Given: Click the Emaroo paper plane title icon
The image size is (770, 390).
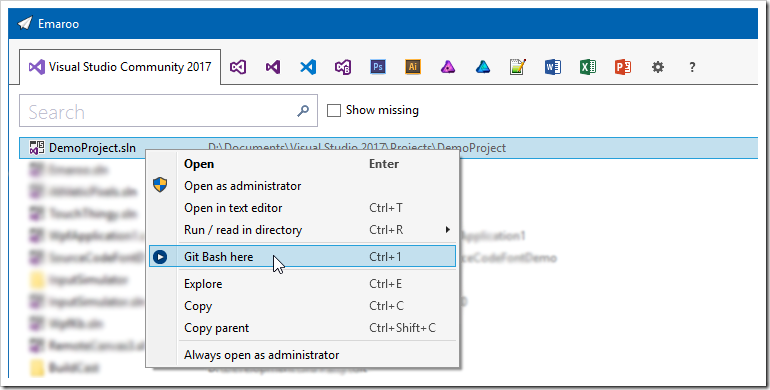Looking at the screenshot, I should pos(25,24).
